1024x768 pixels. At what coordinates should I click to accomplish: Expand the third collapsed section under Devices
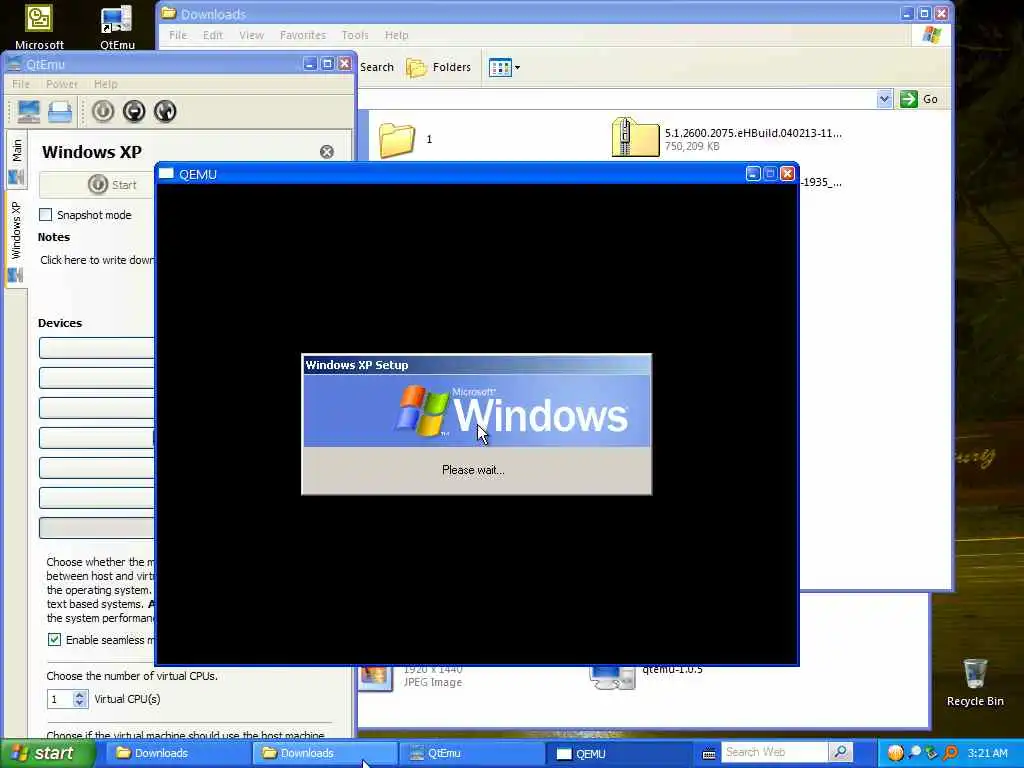[x=97, y=408]
